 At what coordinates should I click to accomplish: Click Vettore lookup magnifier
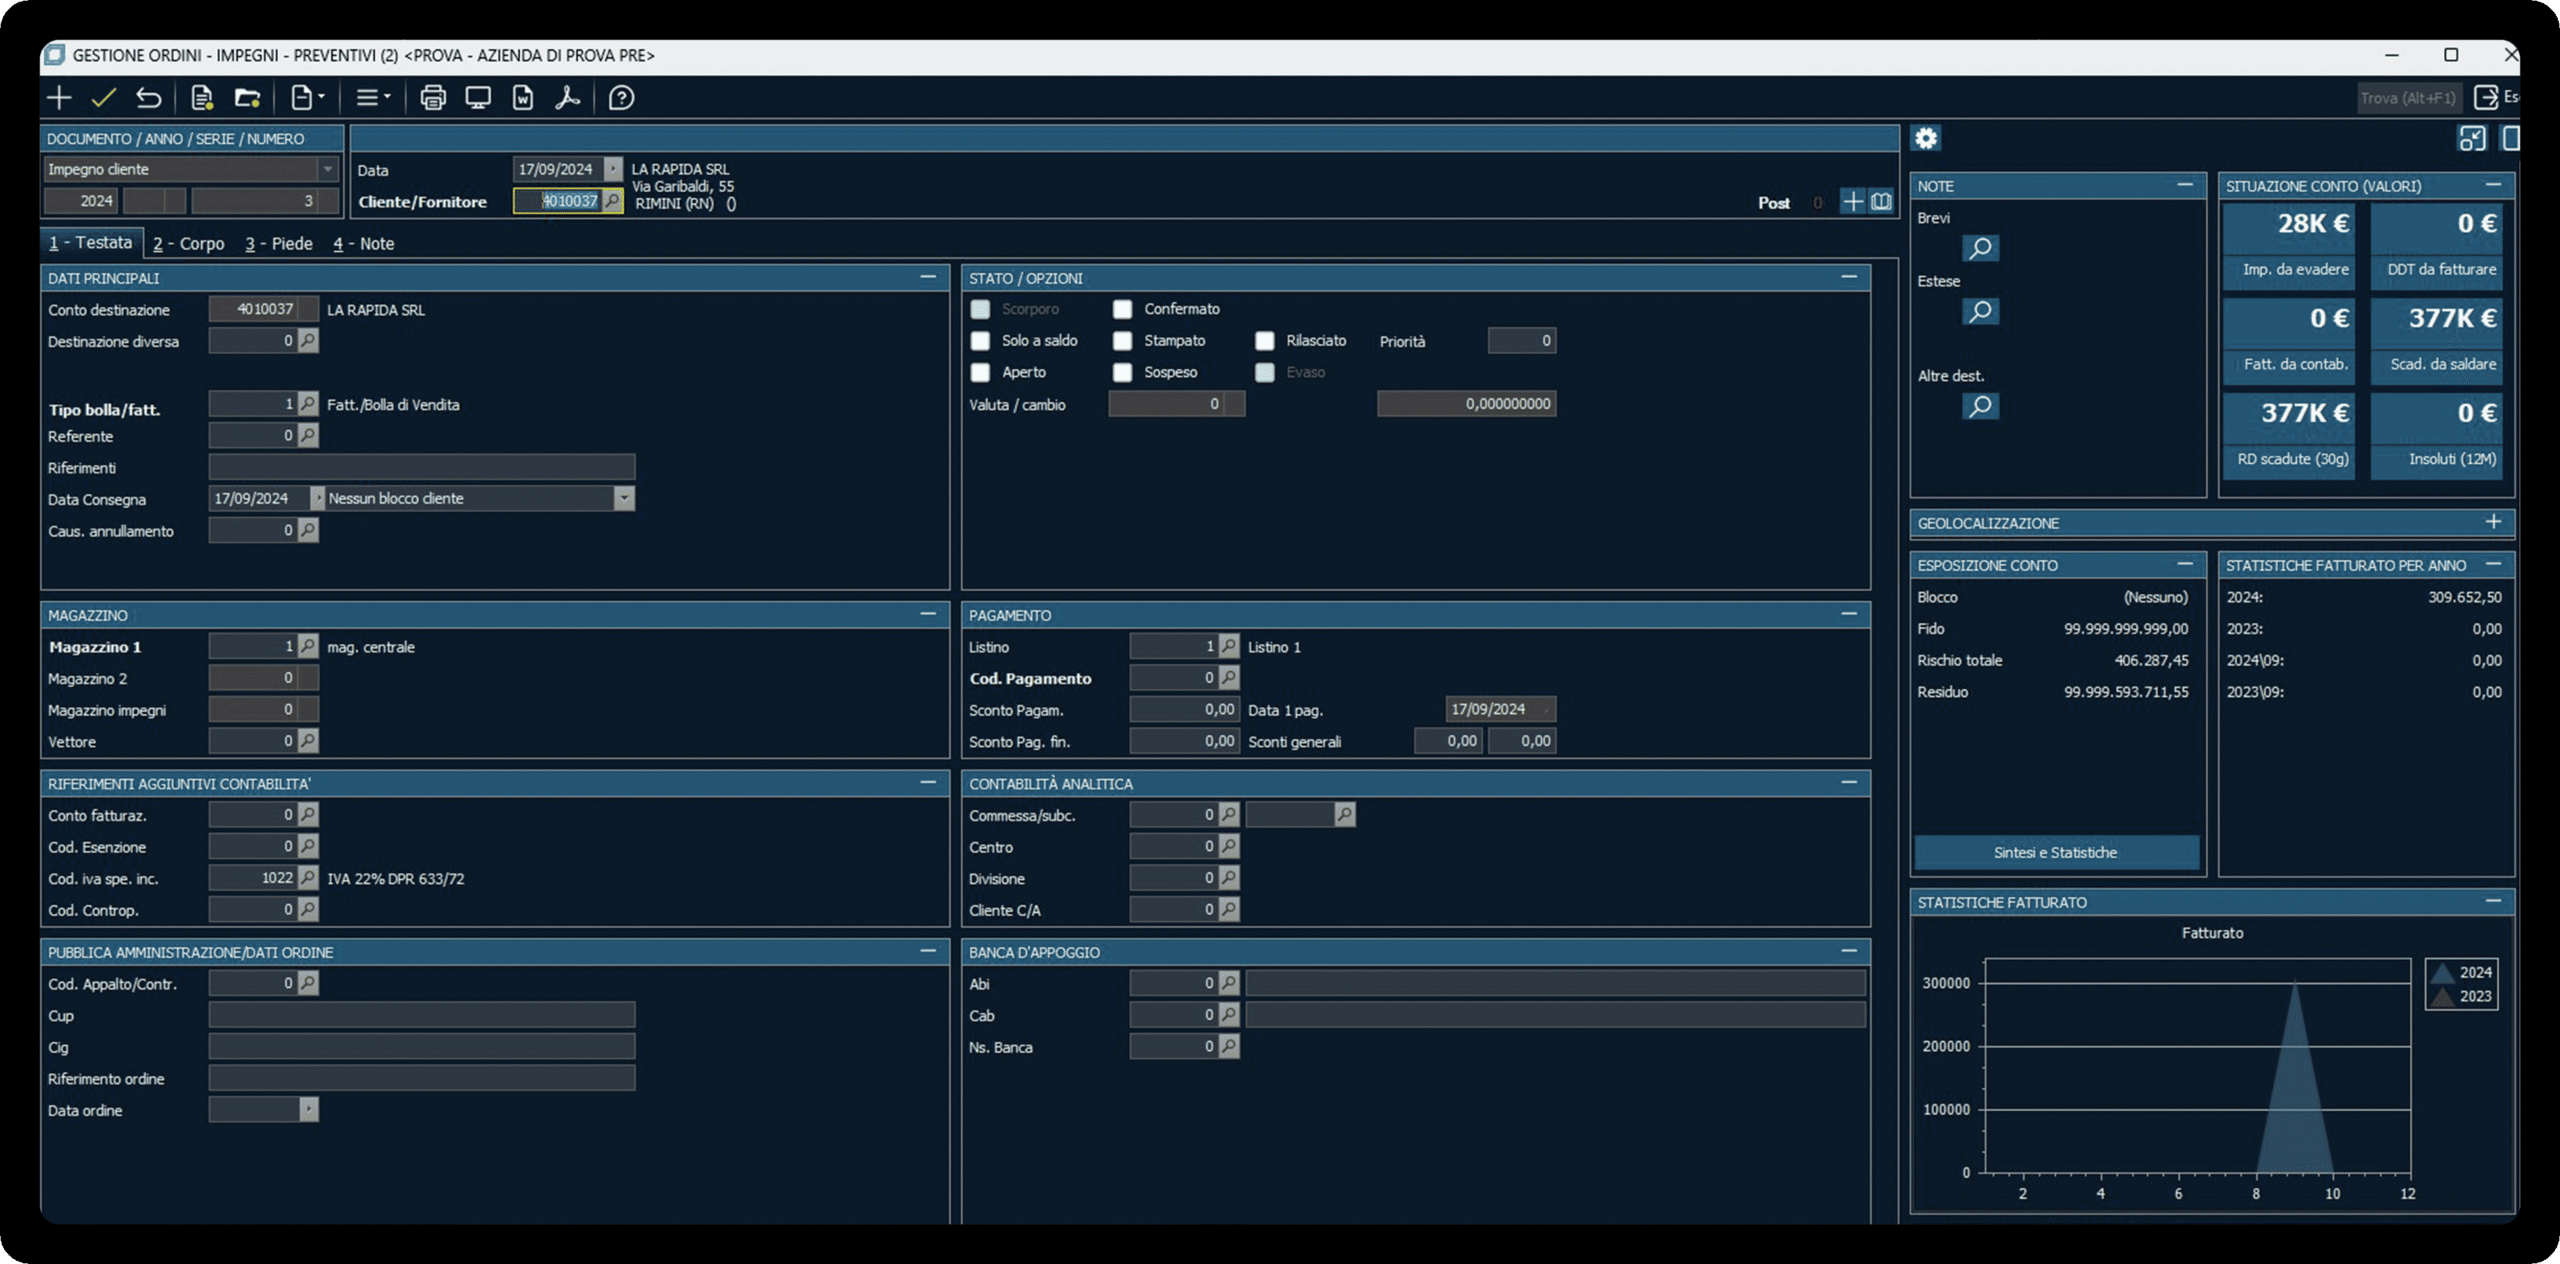(x=308, y=740)
